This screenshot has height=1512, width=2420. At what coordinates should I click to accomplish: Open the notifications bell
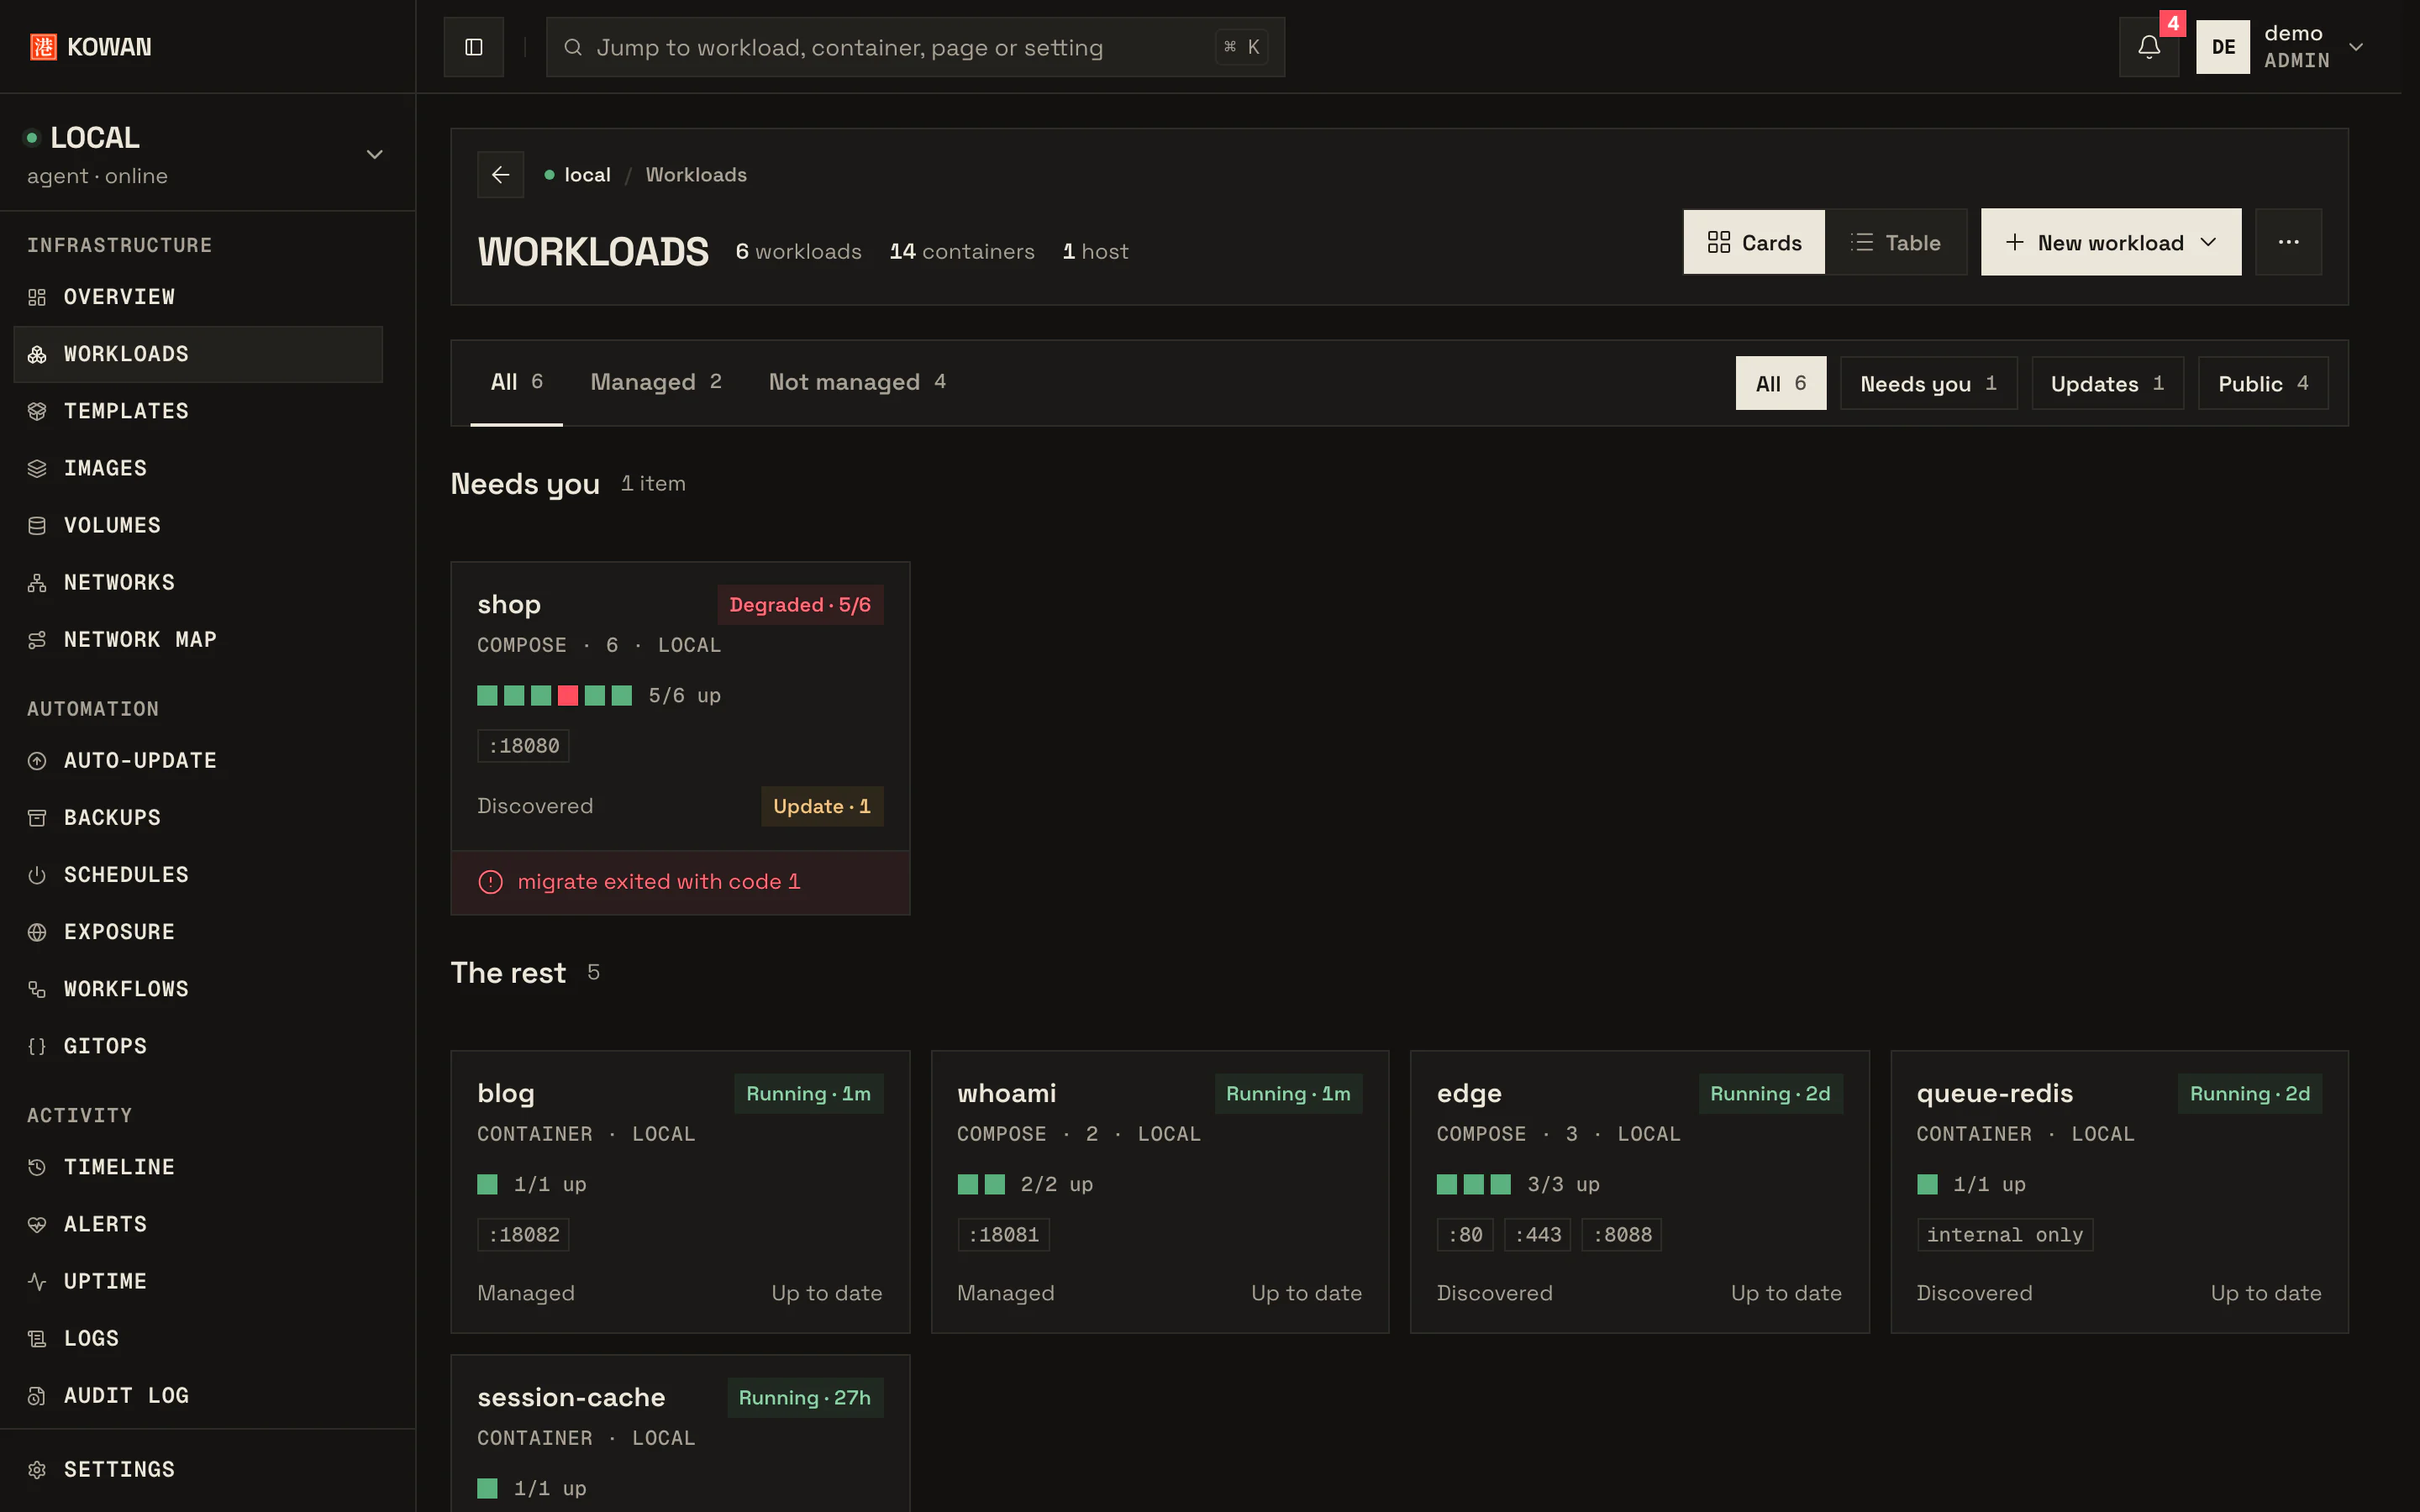tap(2149, 47)
